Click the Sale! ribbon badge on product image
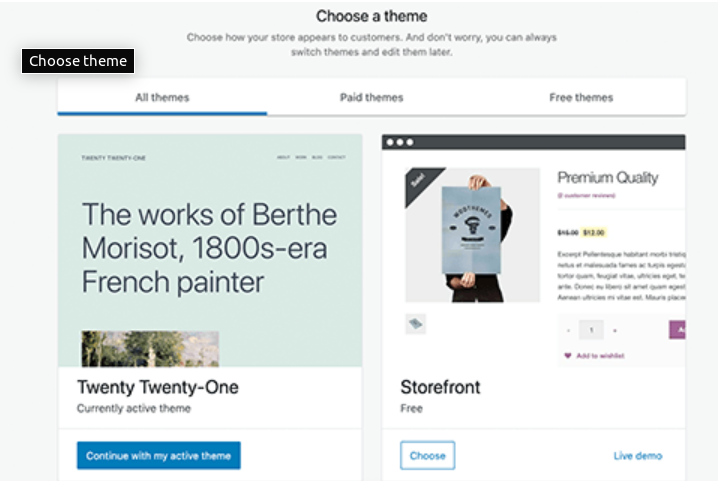 [x=418, y=181]
